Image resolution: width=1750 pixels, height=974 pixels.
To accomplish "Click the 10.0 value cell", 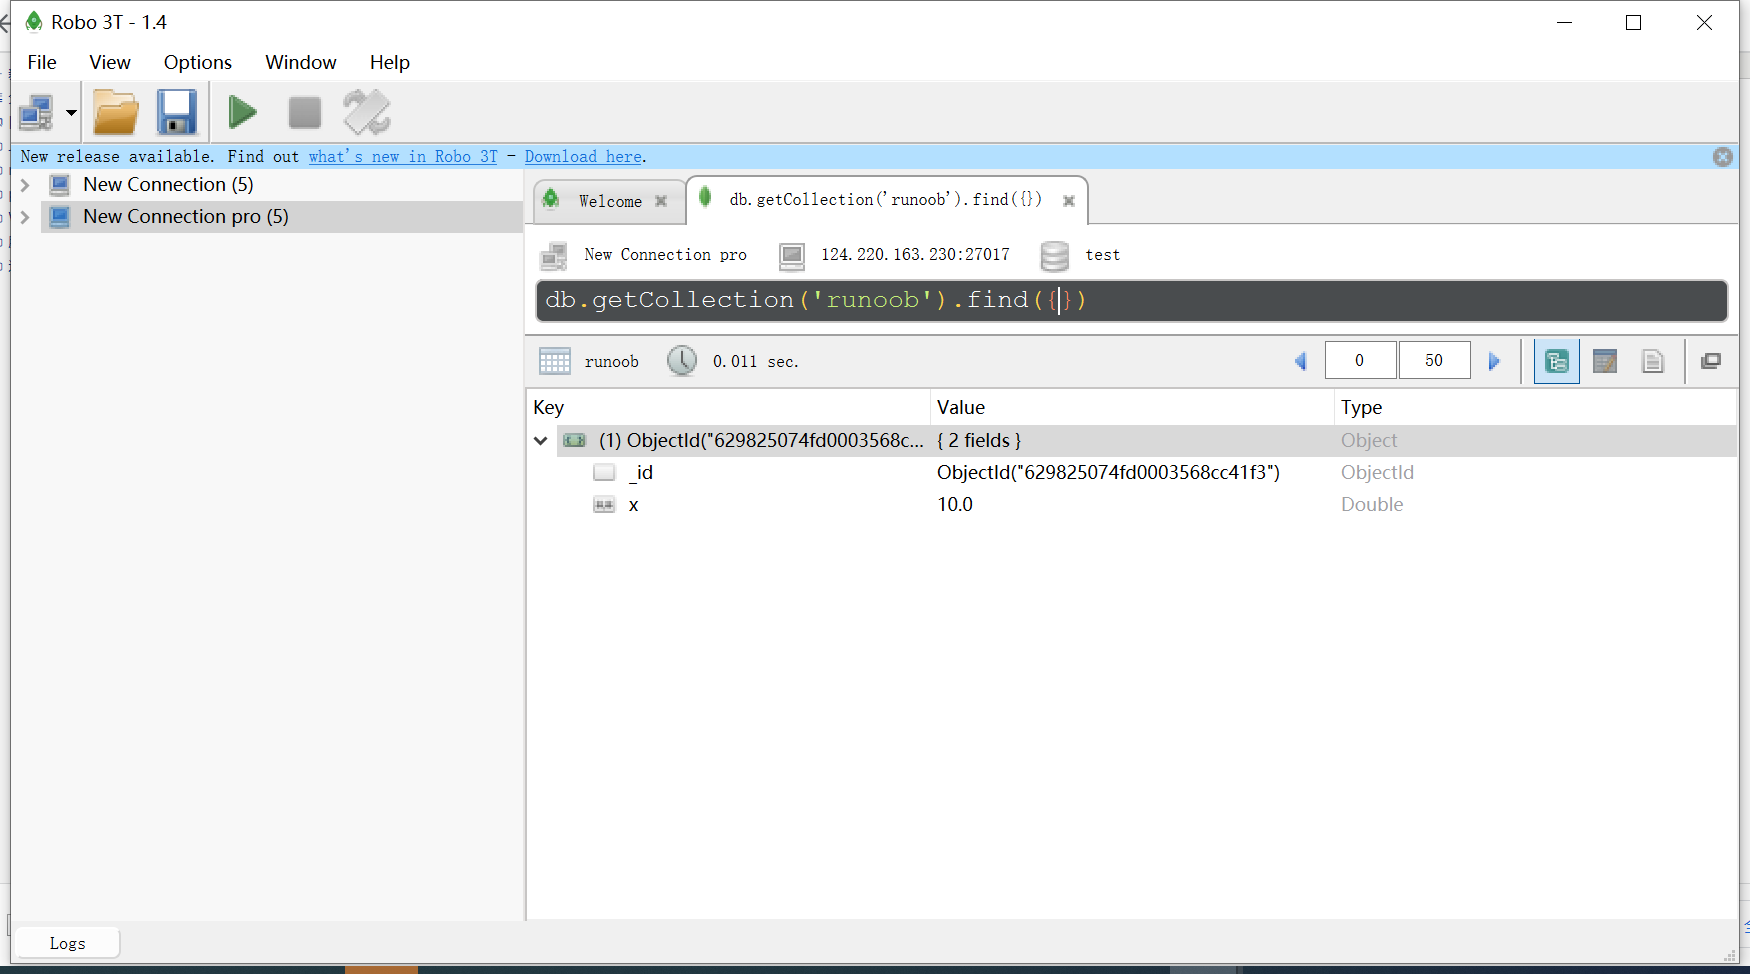I will [955, 505].
